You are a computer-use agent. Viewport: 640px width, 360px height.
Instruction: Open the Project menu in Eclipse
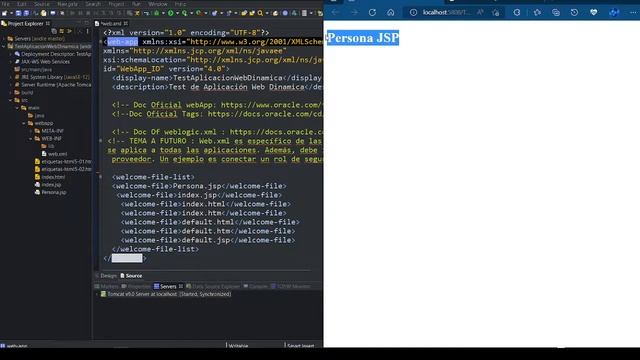click(116, 4)
